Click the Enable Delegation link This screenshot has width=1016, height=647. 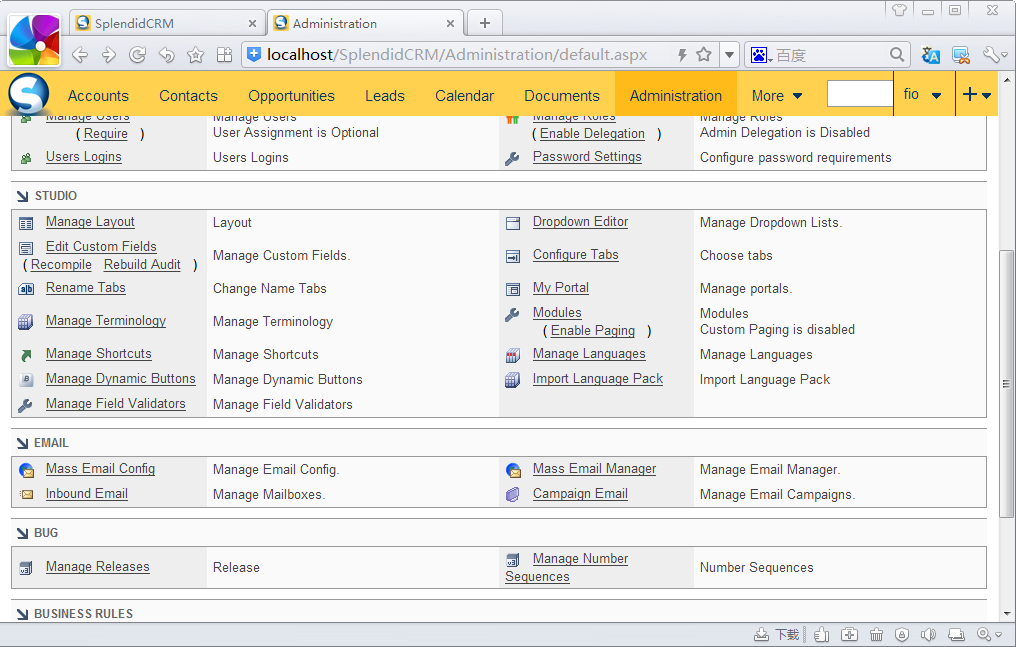tap(592, 134)
